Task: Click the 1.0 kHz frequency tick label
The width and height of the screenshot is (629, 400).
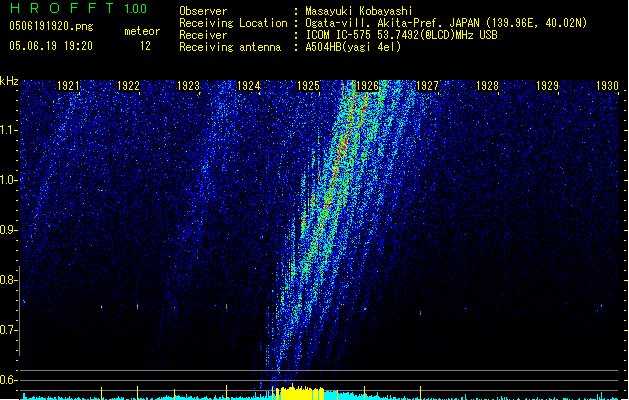Action: [x=8, y=180]
